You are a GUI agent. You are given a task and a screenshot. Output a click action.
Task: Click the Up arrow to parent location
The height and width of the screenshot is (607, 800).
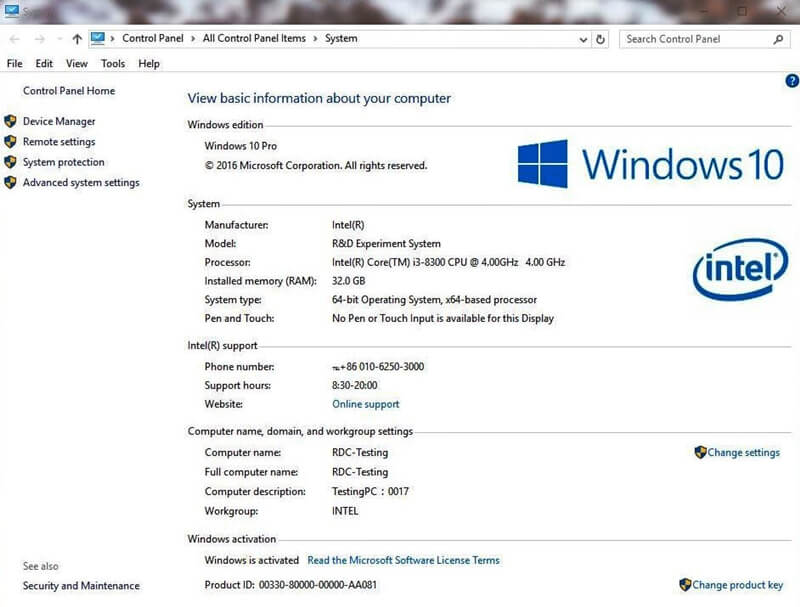click(x=77, y=39)
